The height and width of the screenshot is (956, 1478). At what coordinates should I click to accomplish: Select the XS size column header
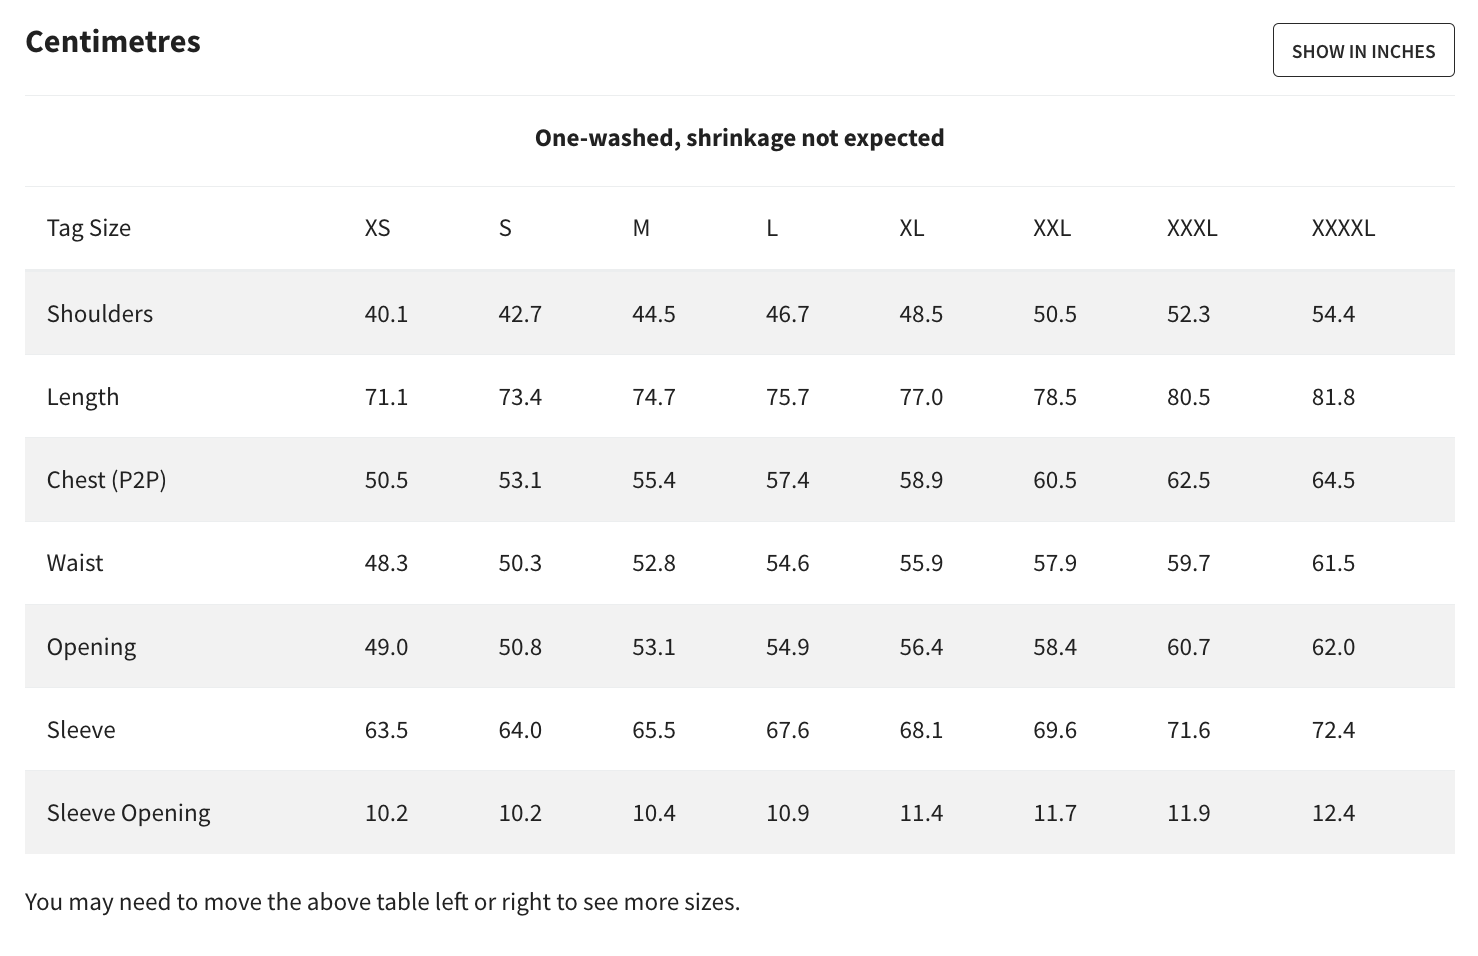tap(377, 228)
